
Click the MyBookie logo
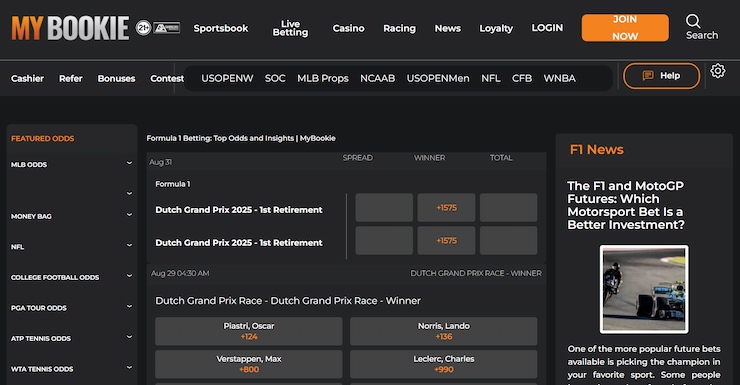click(x=70, y=28)
